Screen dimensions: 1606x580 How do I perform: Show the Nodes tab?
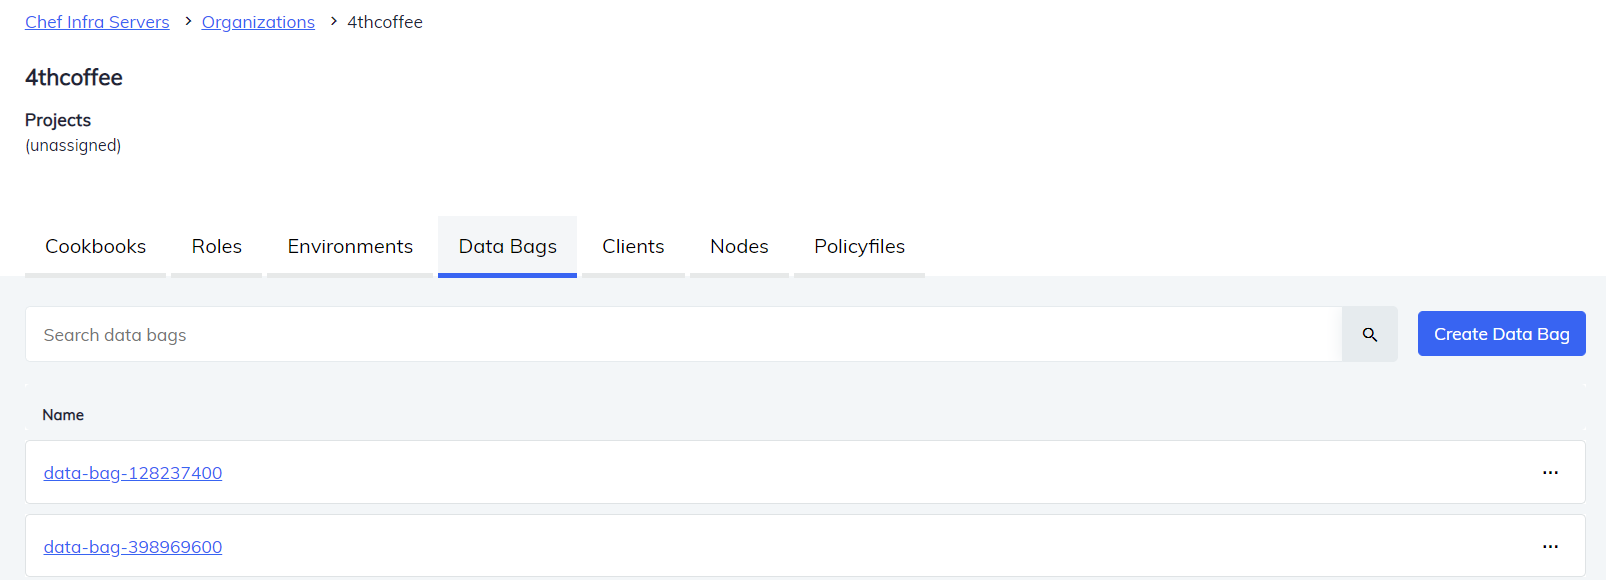pos(739,247)
